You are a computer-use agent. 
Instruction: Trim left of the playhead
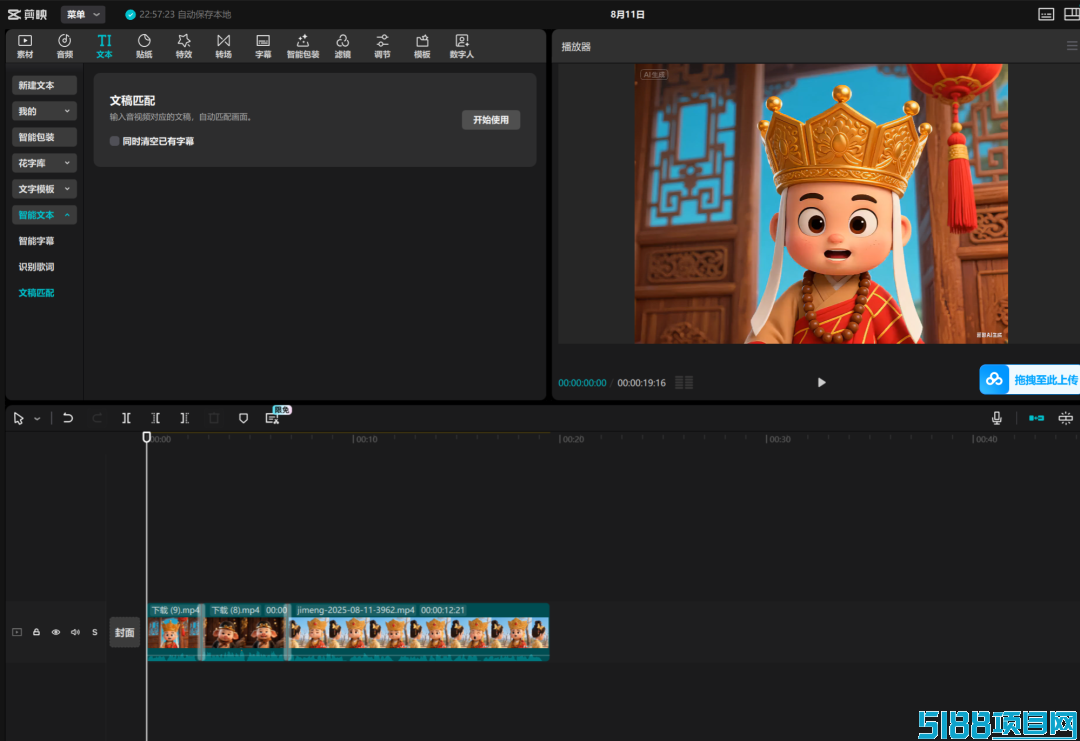pyautogui.click(x=156, y=418)
